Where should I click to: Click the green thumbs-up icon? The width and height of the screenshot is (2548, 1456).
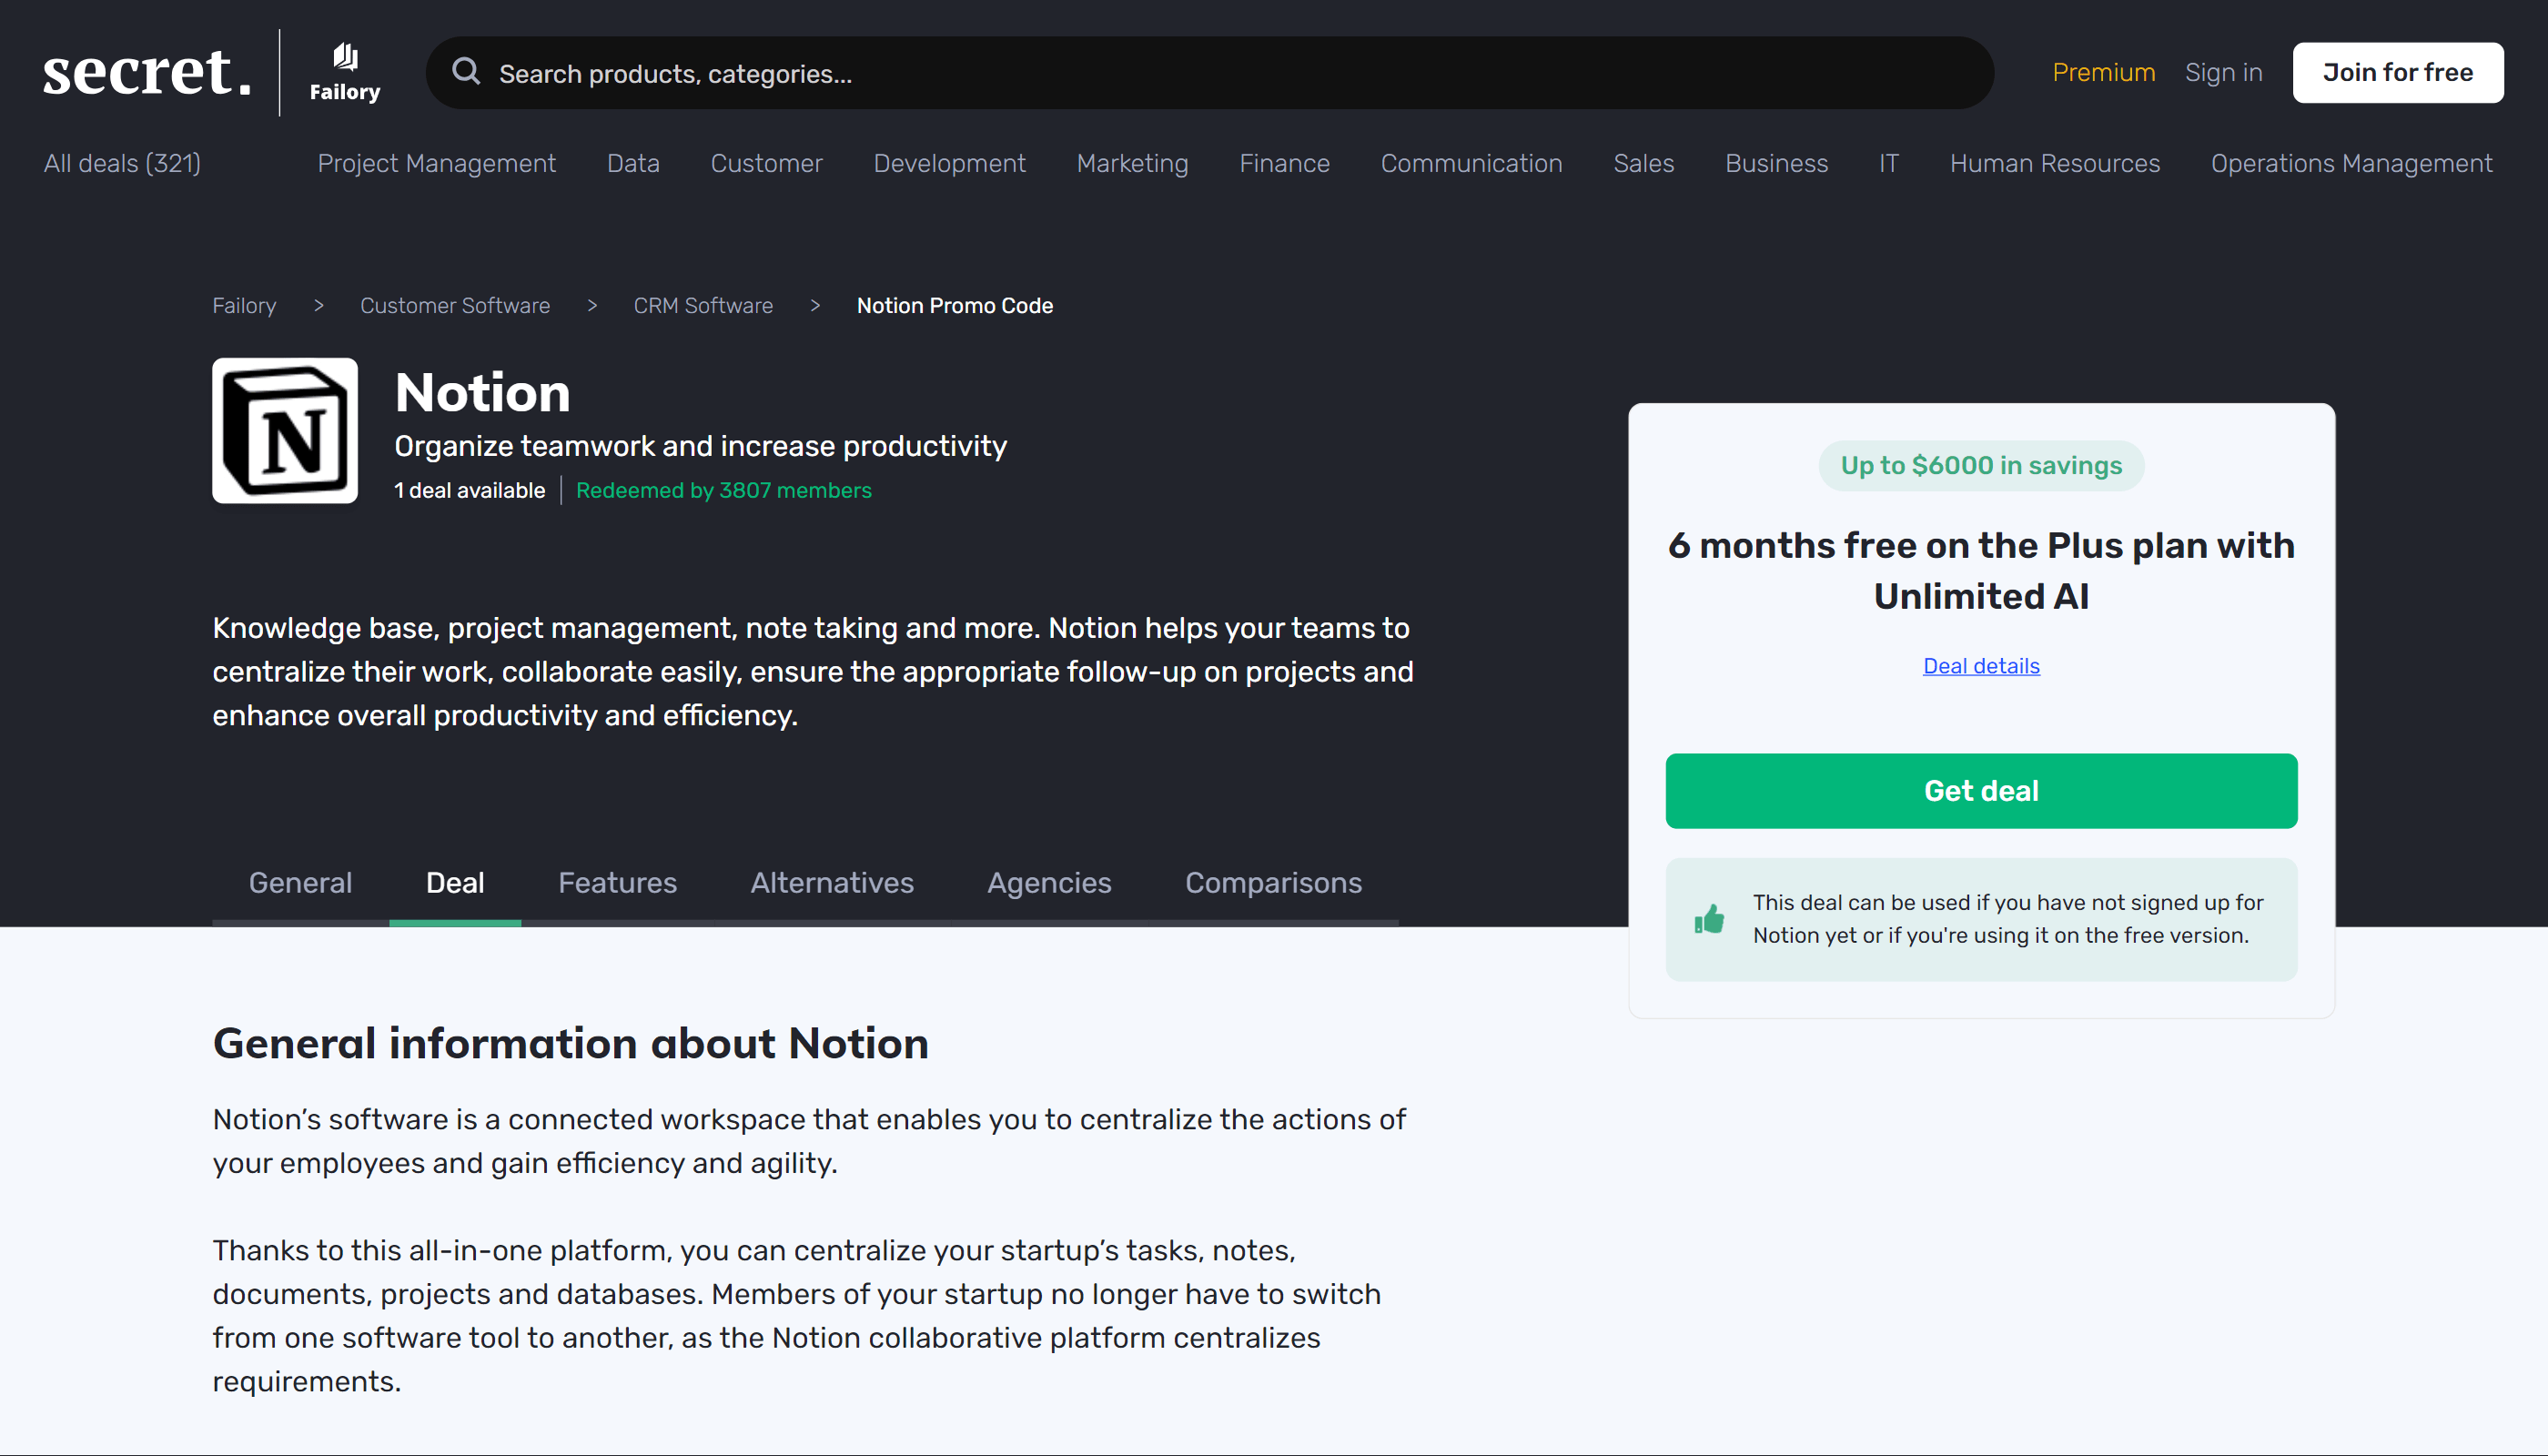tap(1710, 918)
